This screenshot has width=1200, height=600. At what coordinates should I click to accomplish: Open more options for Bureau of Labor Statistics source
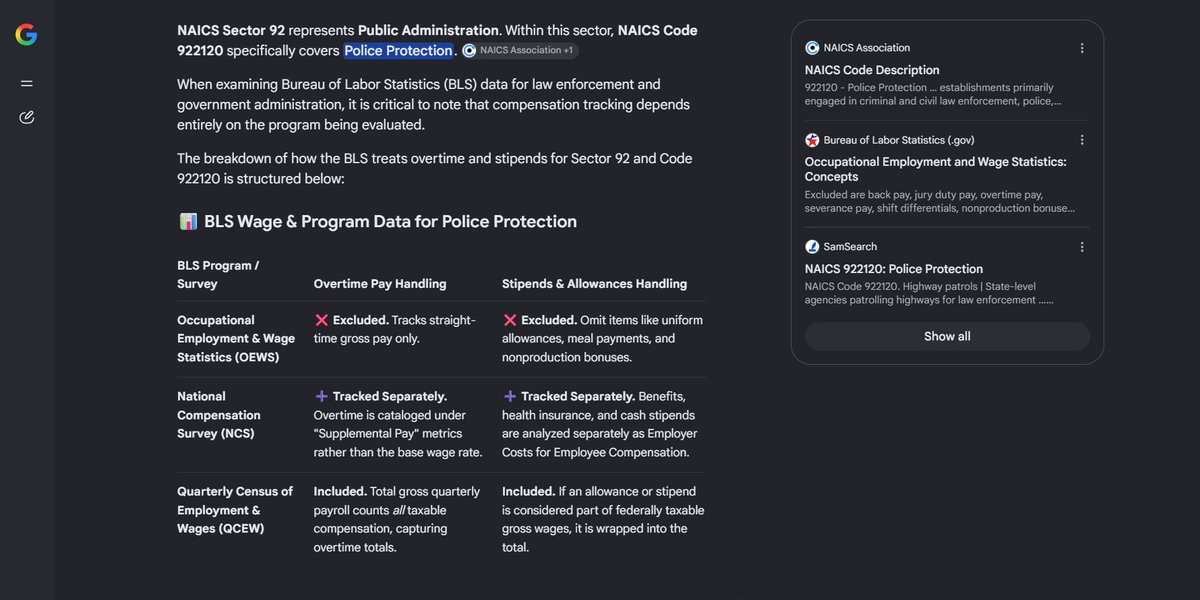pyautogui.click(x=1082, y=140)
